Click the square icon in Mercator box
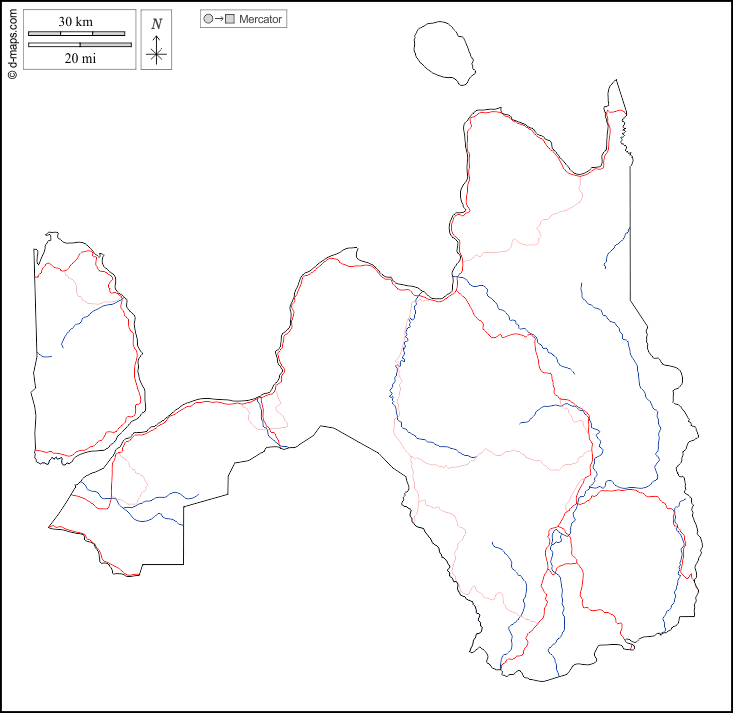Viewport: 733px width, 713px height. (230, 19)
